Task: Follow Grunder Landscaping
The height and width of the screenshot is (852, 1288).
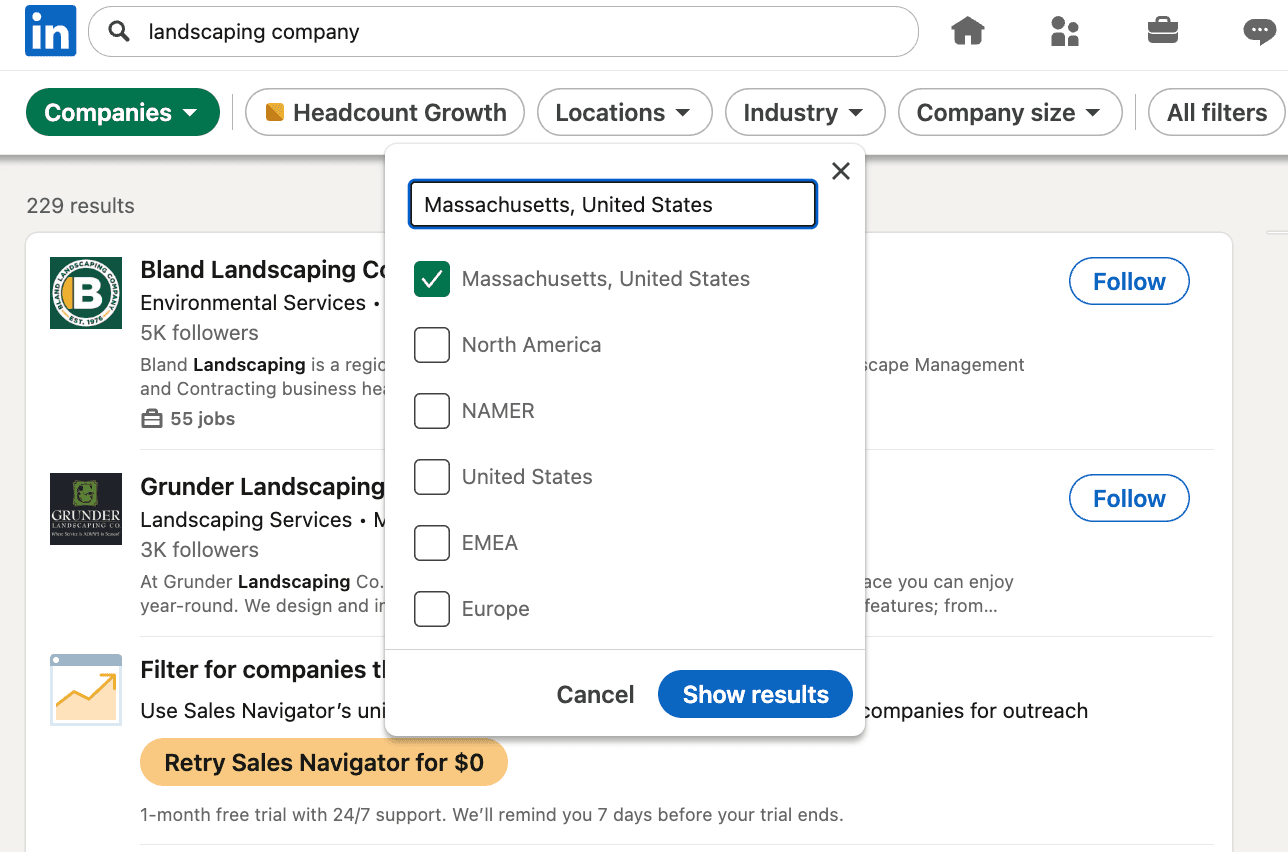Action: coord(1128,498)
